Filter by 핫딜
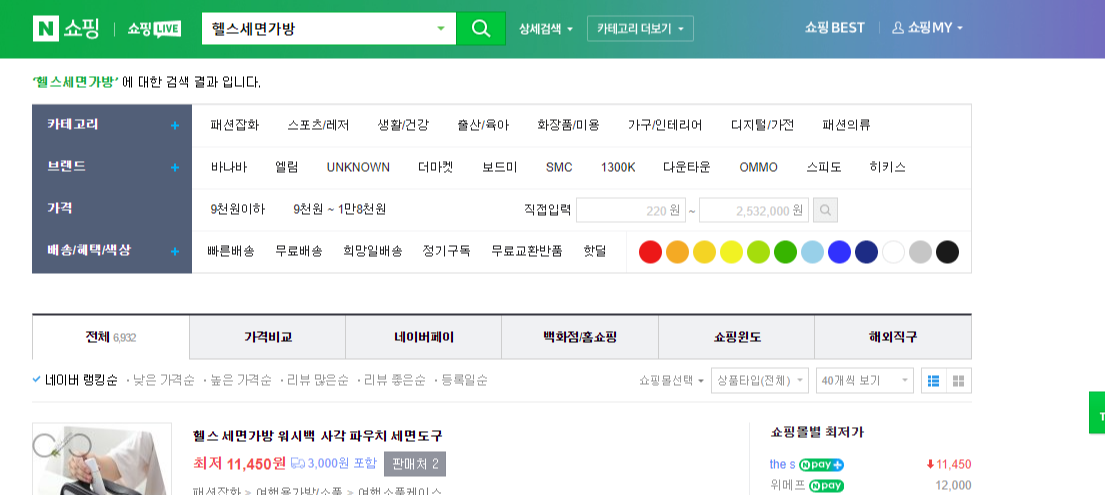 click(595, 251)
